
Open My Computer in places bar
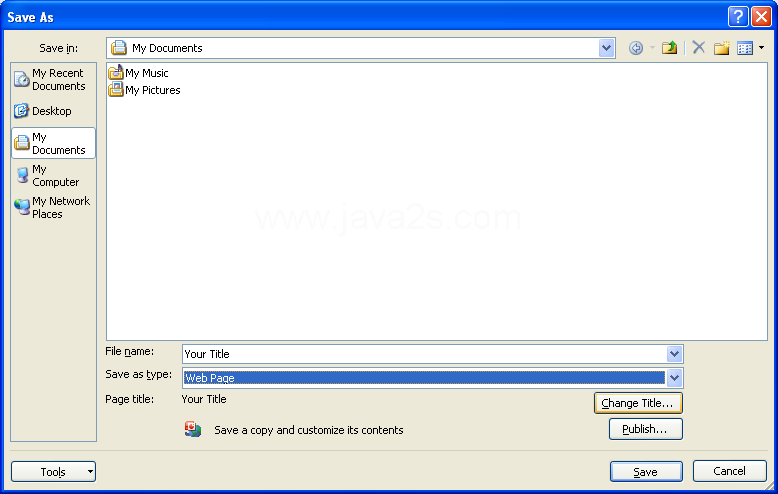[53, 176]
